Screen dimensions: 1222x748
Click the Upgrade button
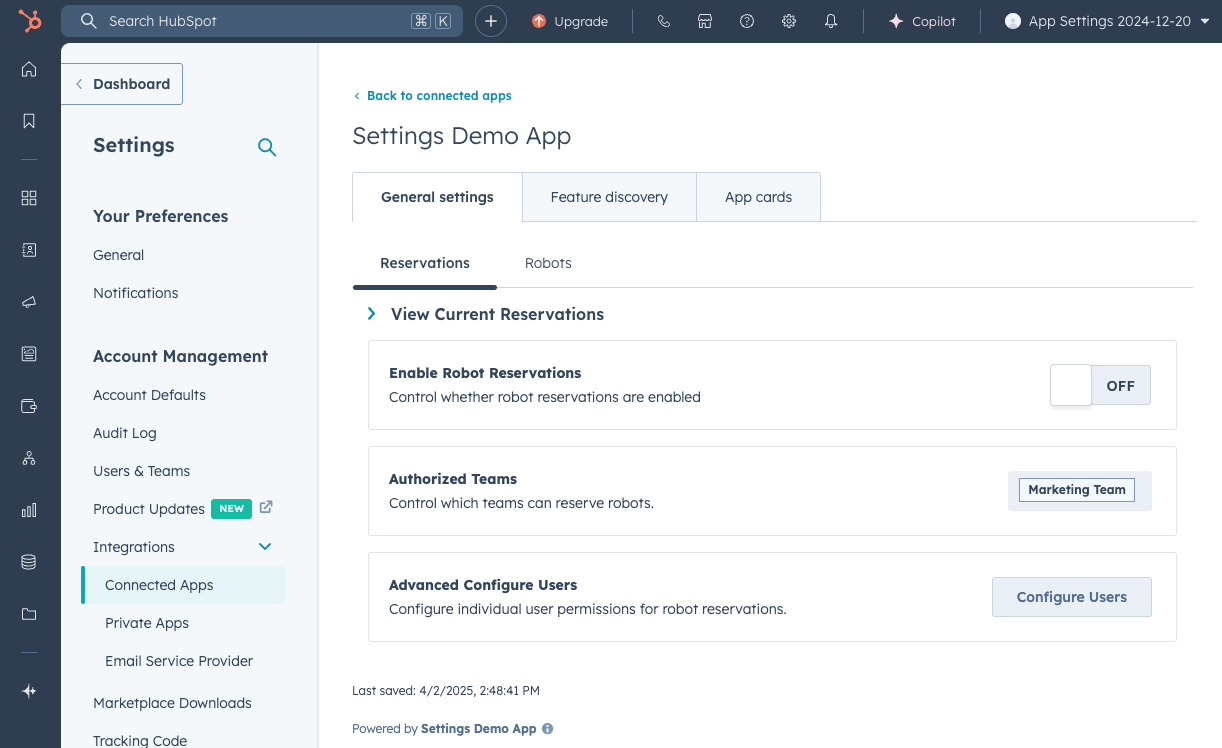pyautogui.click(x=570, y=21)
